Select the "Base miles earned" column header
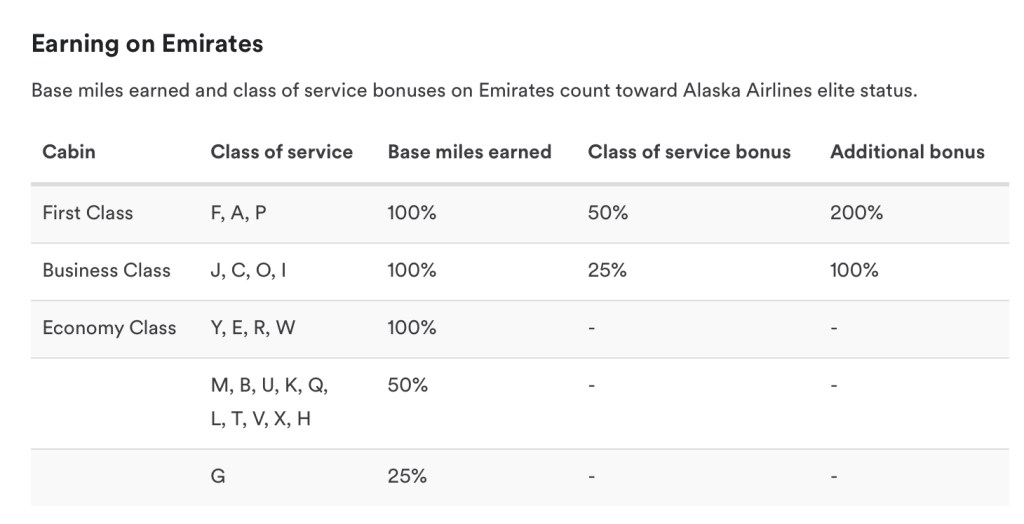Screen dimensions: 1024x524 [469, 152]
